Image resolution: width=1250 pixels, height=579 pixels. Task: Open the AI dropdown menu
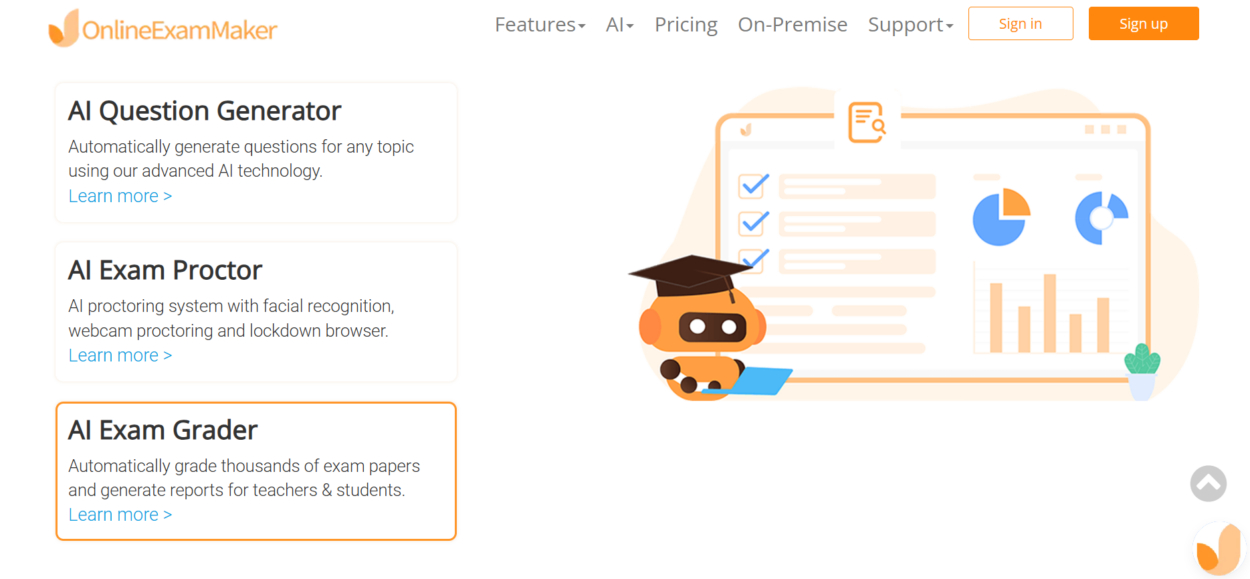tap(619, 24)
